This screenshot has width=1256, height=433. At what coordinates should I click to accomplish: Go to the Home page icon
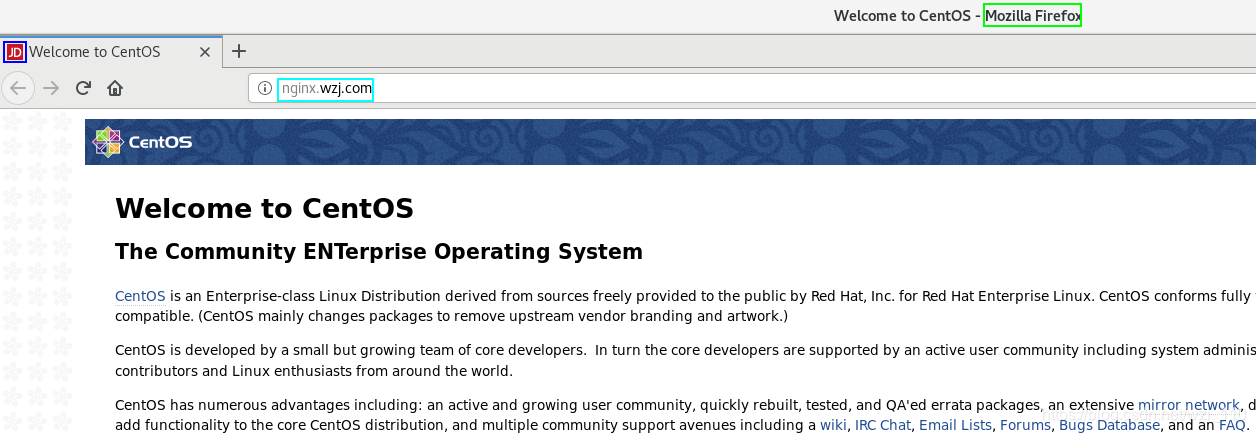[115, 88]
